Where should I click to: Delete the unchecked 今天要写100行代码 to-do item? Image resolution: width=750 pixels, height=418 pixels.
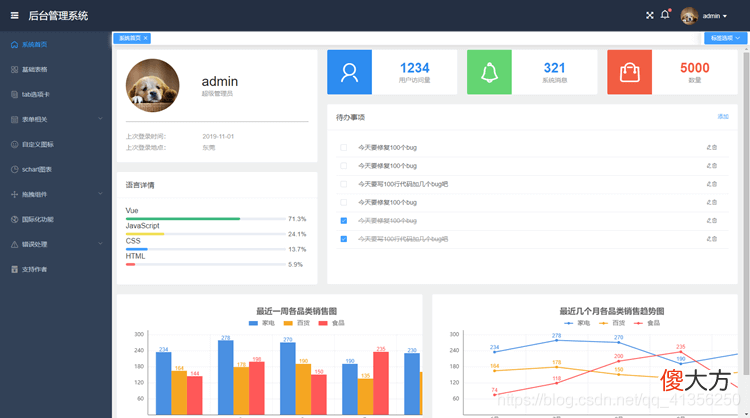pyautogui.click(x=715, y=184)
